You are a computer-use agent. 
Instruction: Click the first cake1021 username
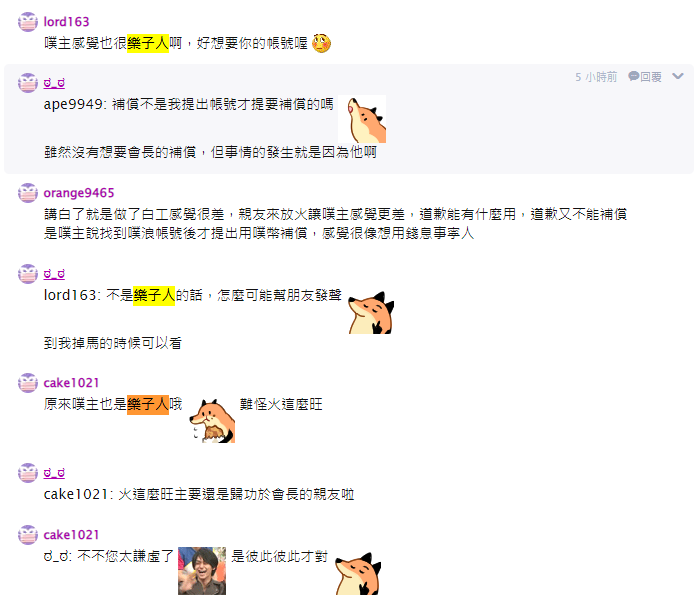pos(71,383)
